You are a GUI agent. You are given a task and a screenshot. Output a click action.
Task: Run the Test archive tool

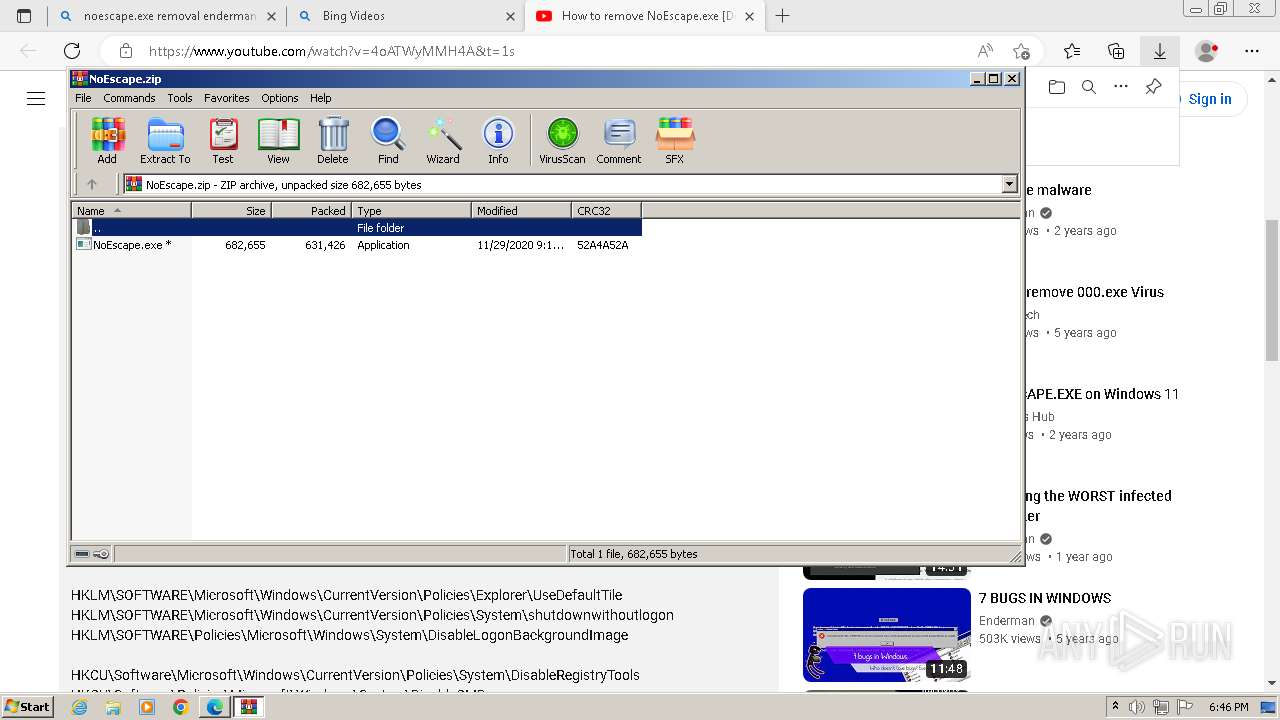pyautogui.click(x=223, y=140)
